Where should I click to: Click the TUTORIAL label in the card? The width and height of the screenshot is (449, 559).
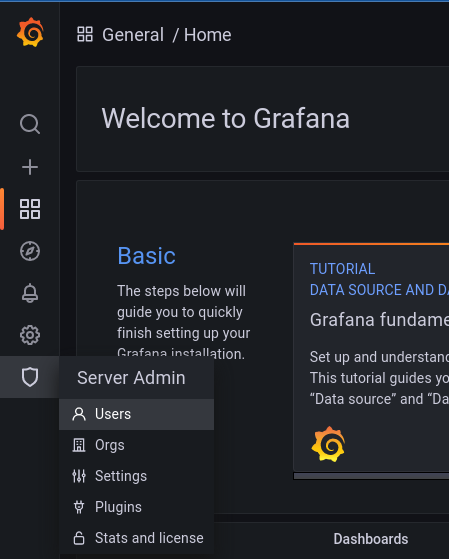(342, 269)
